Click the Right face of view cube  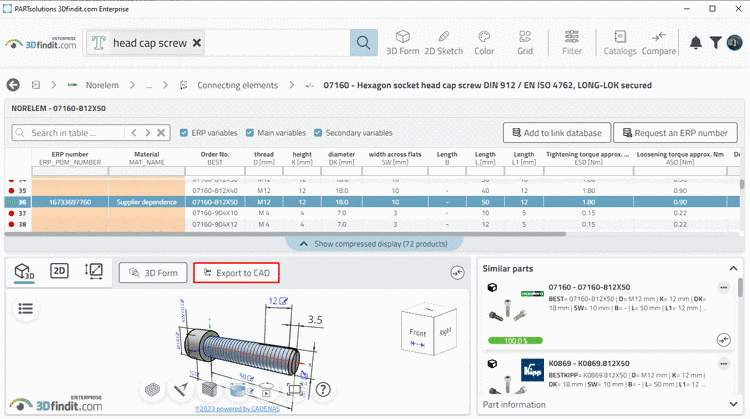coord(445,331)
